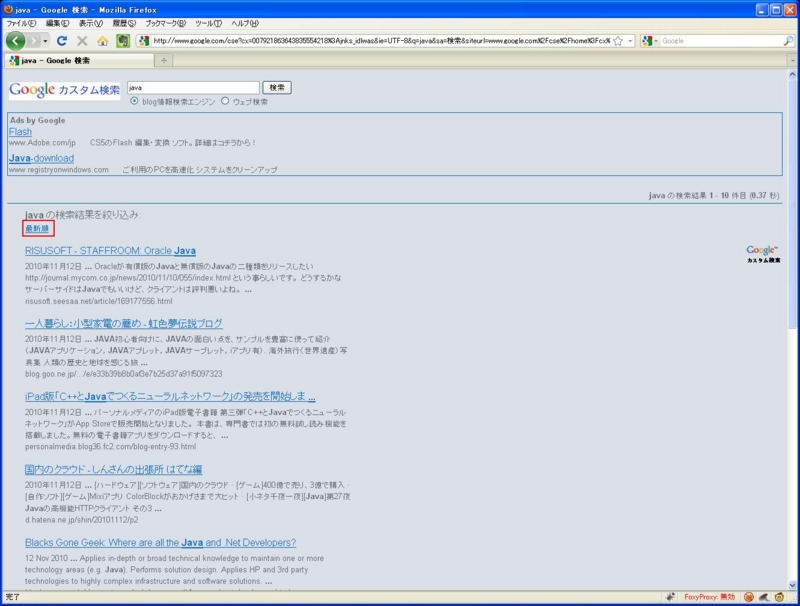Open 'Blacks Gone Geek' result link
Image resolution: width=800 pixels, height=606 pixels.
click(160, 542)
